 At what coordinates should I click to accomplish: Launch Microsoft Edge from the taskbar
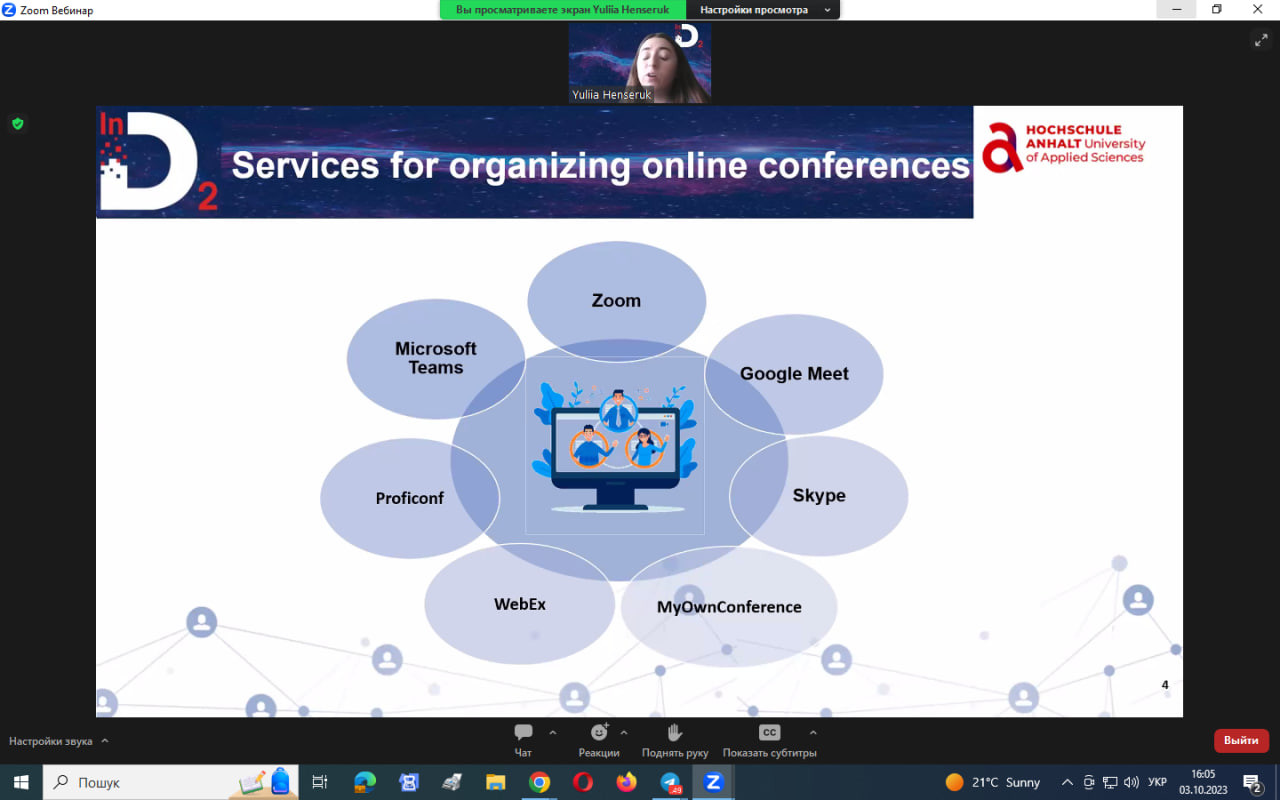point(364,782)
